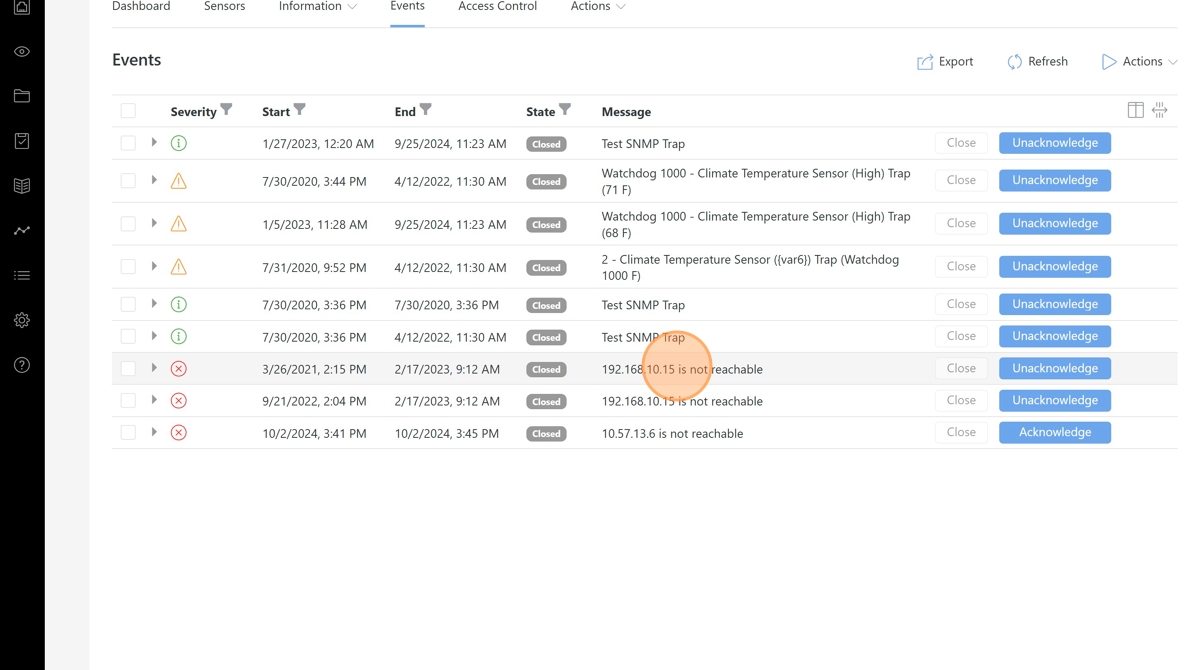Open the Start column filter icon
The height and width of the screenshot is (670, 1200).
300,110
